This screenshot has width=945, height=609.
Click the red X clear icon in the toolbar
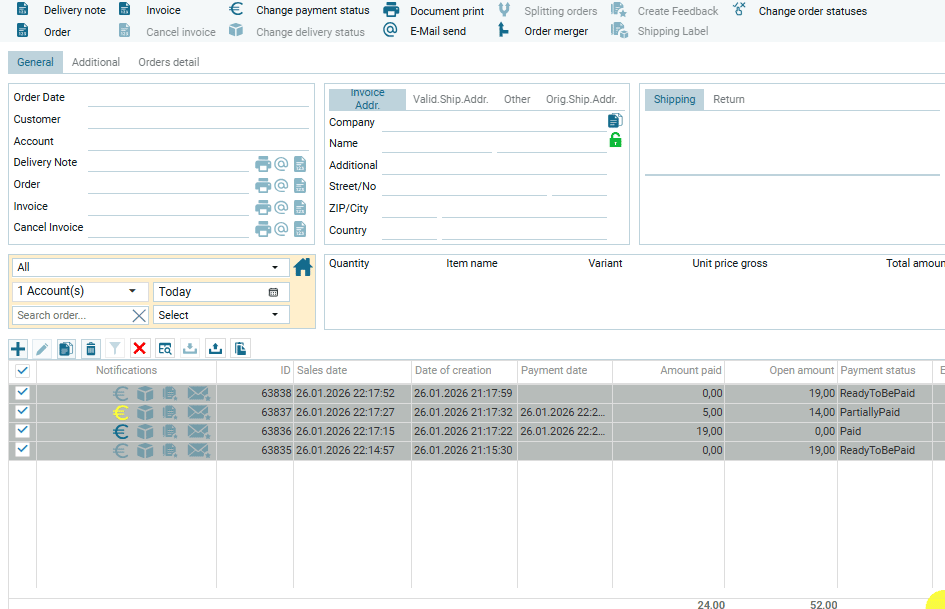pyautogui.click(x=140, y=348)
